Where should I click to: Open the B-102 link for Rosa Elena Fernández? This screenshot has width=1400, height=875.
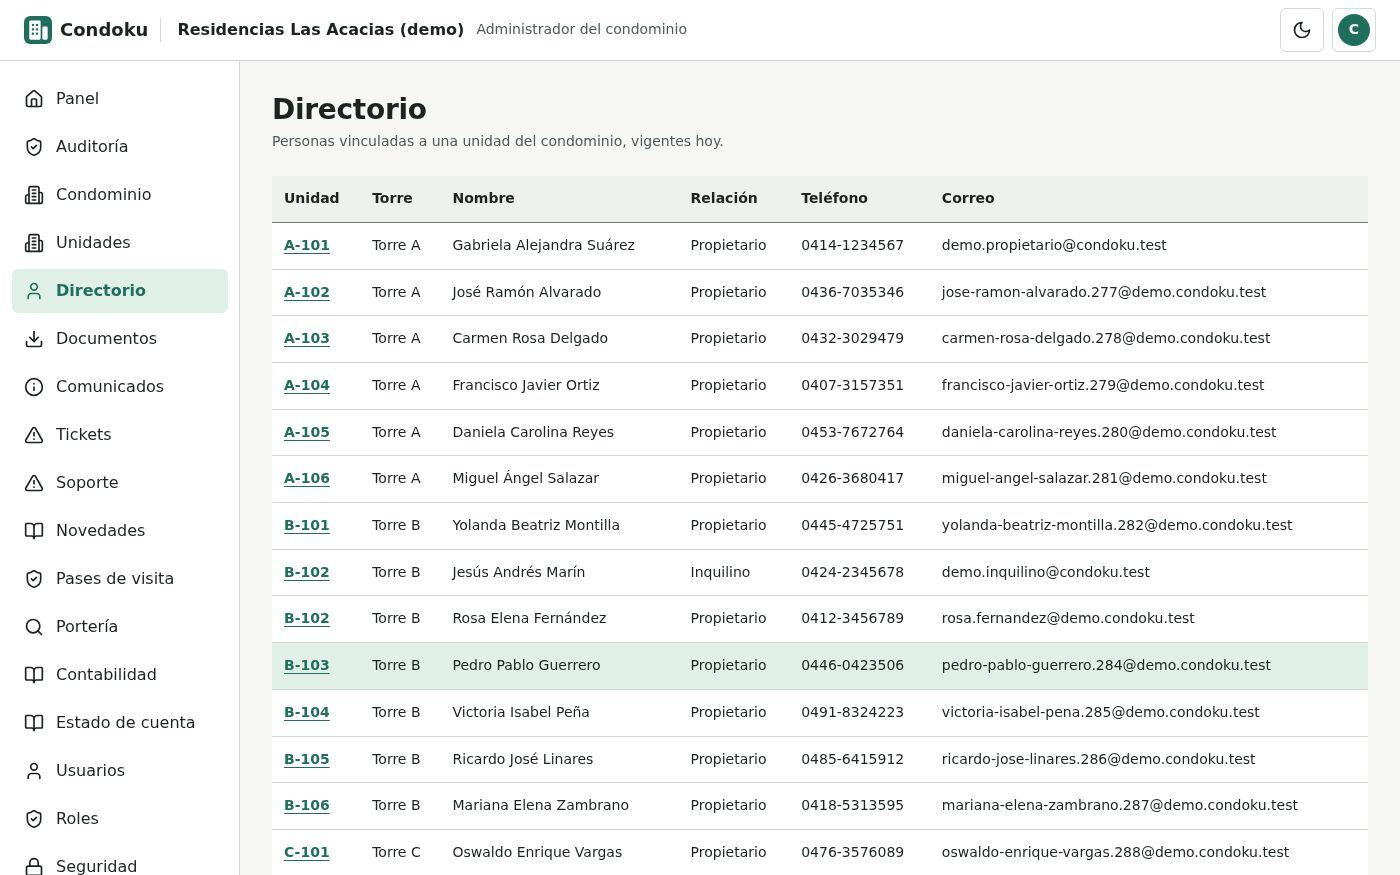tap(307, 618)
